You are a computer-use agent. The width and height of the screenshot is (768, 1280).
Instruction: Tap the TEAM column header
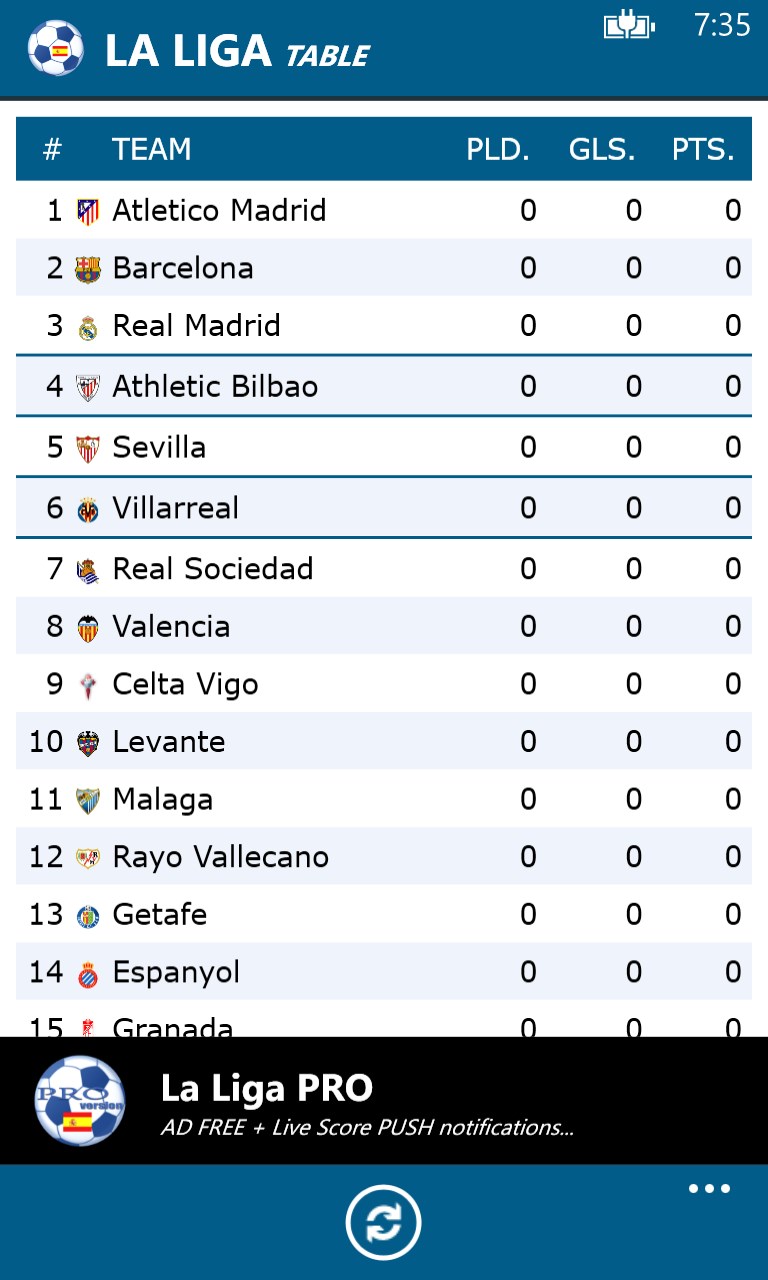tap(152, 149)
